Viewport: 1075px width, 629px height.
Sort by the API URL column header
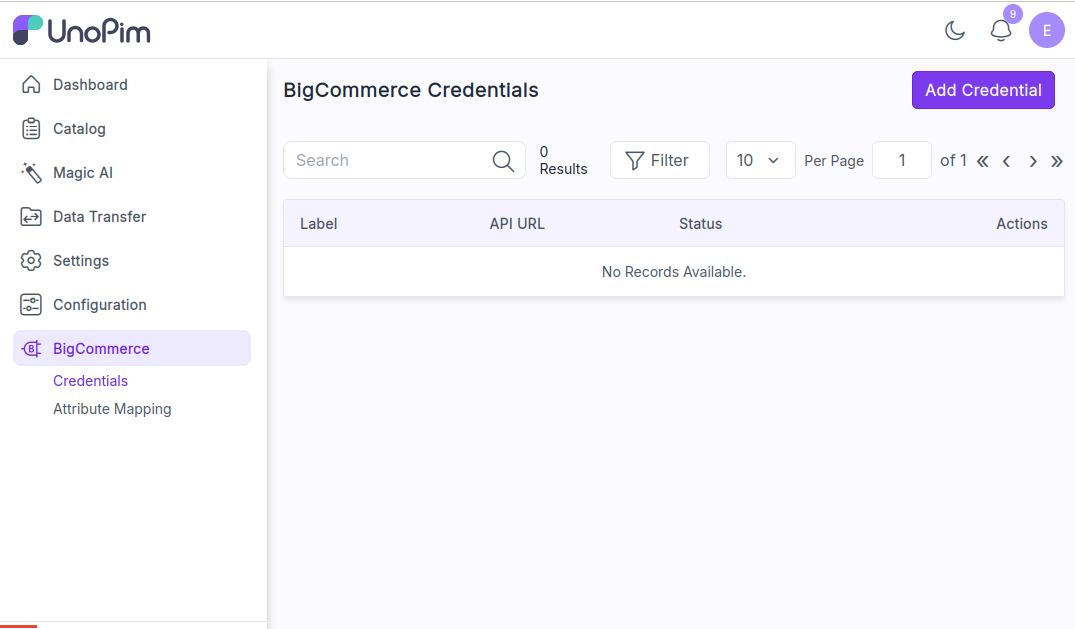click(517, 224)
